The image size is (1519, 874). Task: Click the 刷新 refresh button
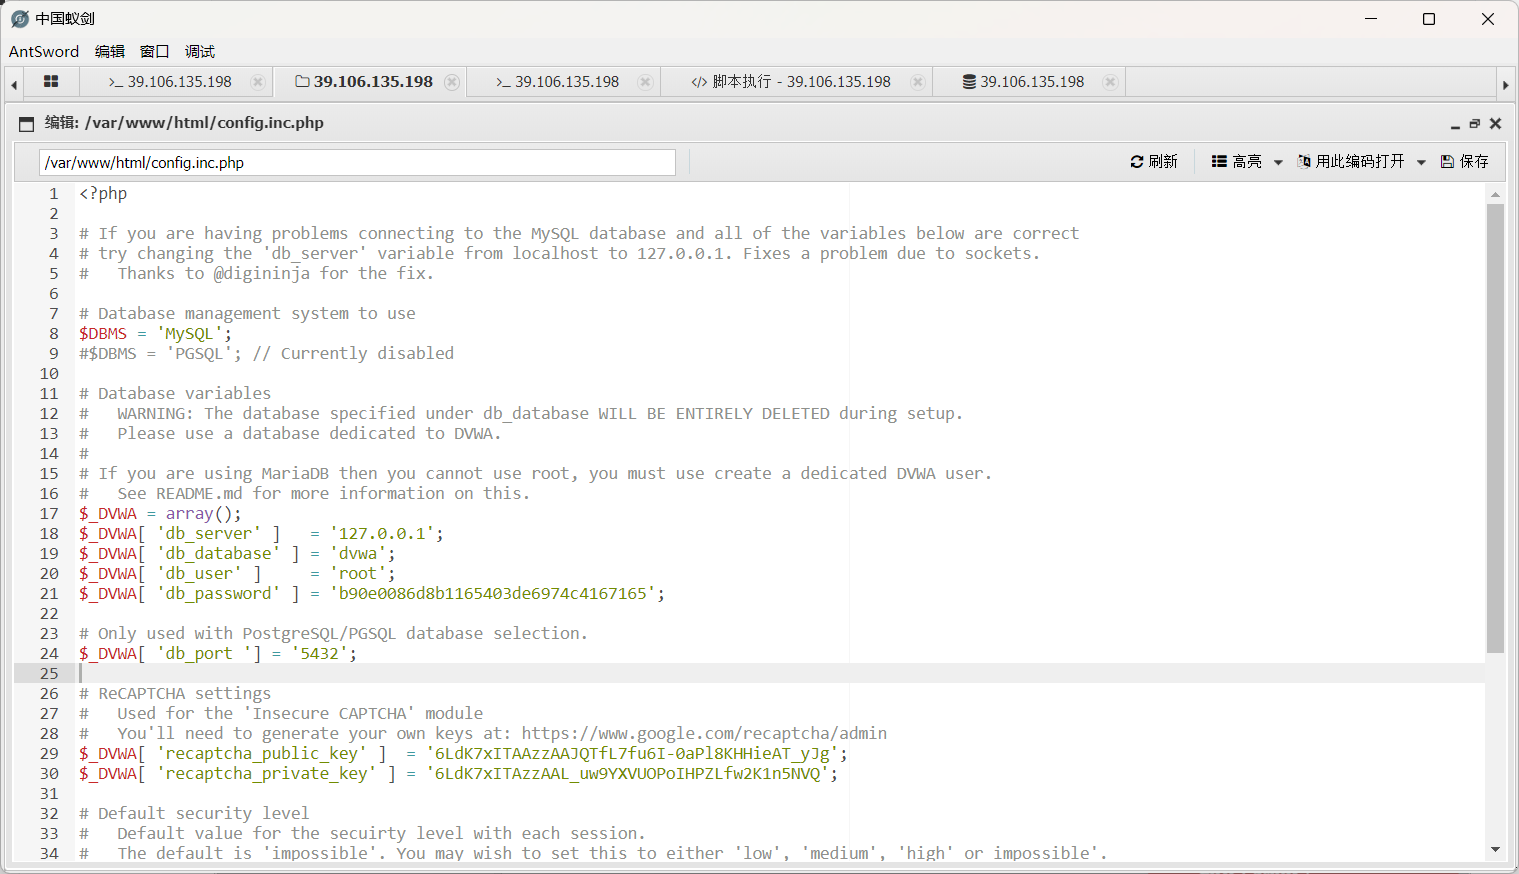click(x=1154, y=161)
